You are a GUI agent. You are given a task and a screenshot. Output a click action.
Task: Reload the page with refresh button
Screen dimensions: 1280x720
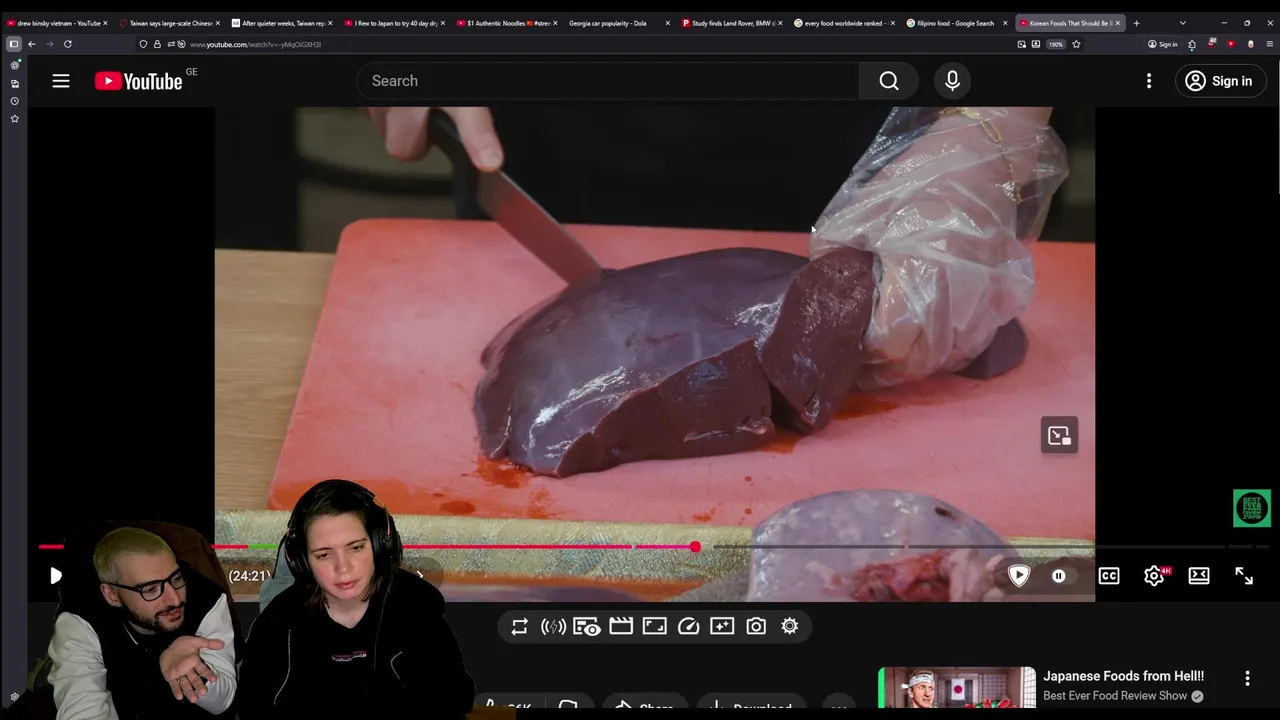click(x=68, y=44)
